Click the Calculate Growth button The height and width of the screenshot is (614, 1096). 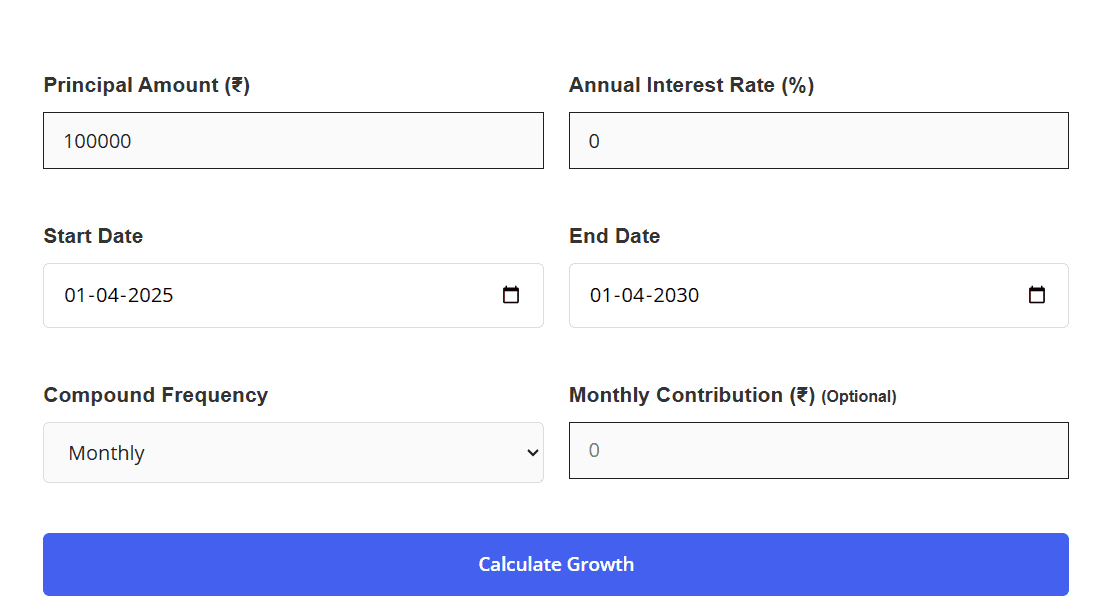tap(556, 564)
